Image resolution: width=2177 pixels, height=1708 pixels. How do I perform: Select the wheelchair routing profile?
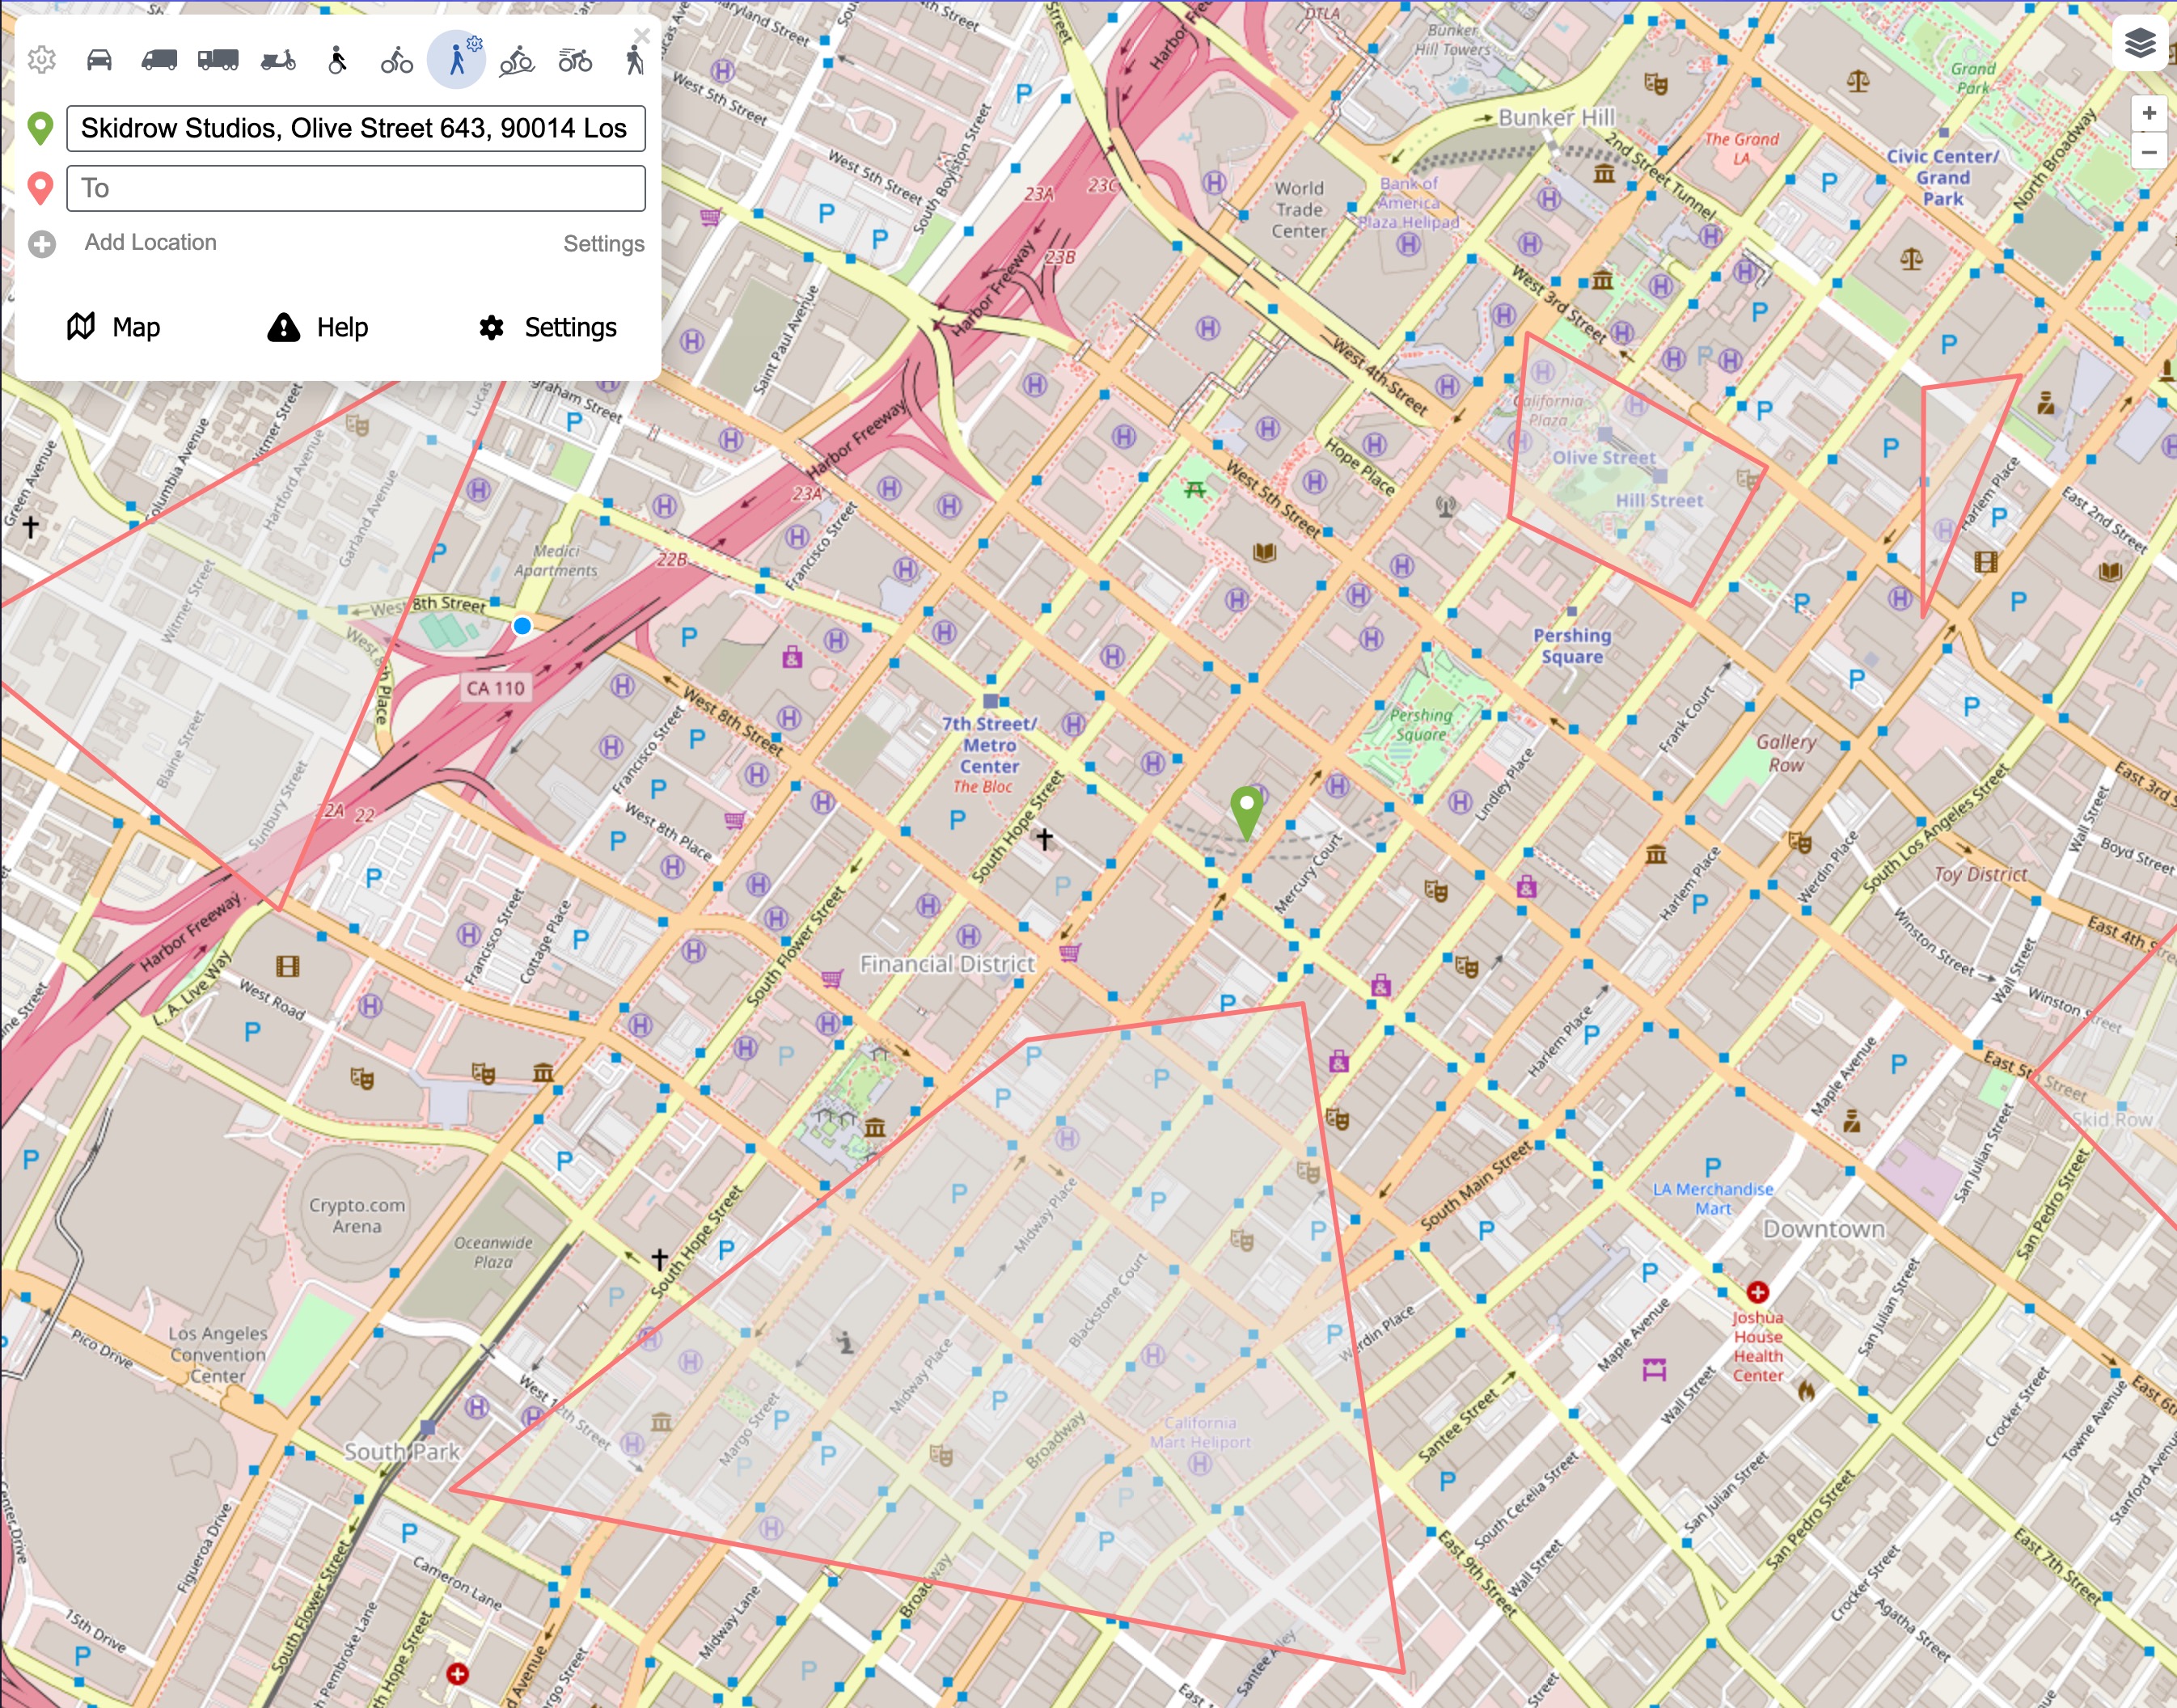coord(338,60)
